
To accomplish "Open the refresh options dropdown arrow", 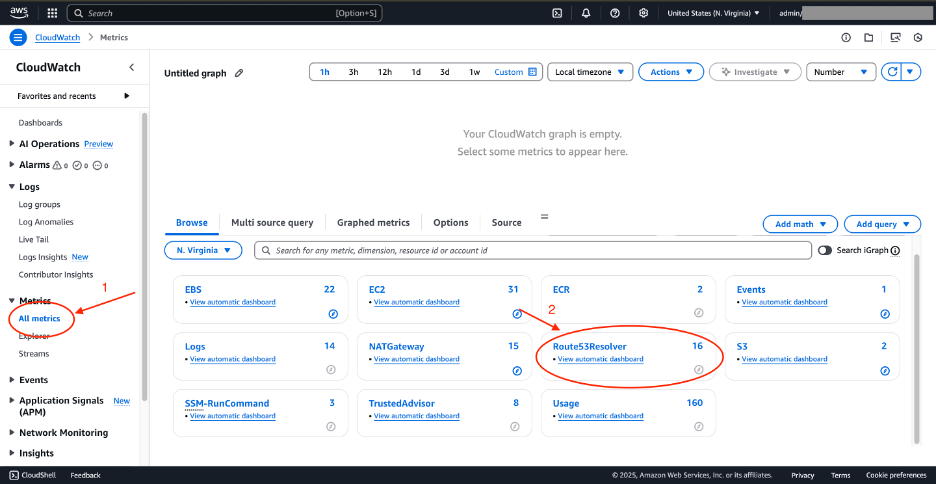I will (910, 72).
